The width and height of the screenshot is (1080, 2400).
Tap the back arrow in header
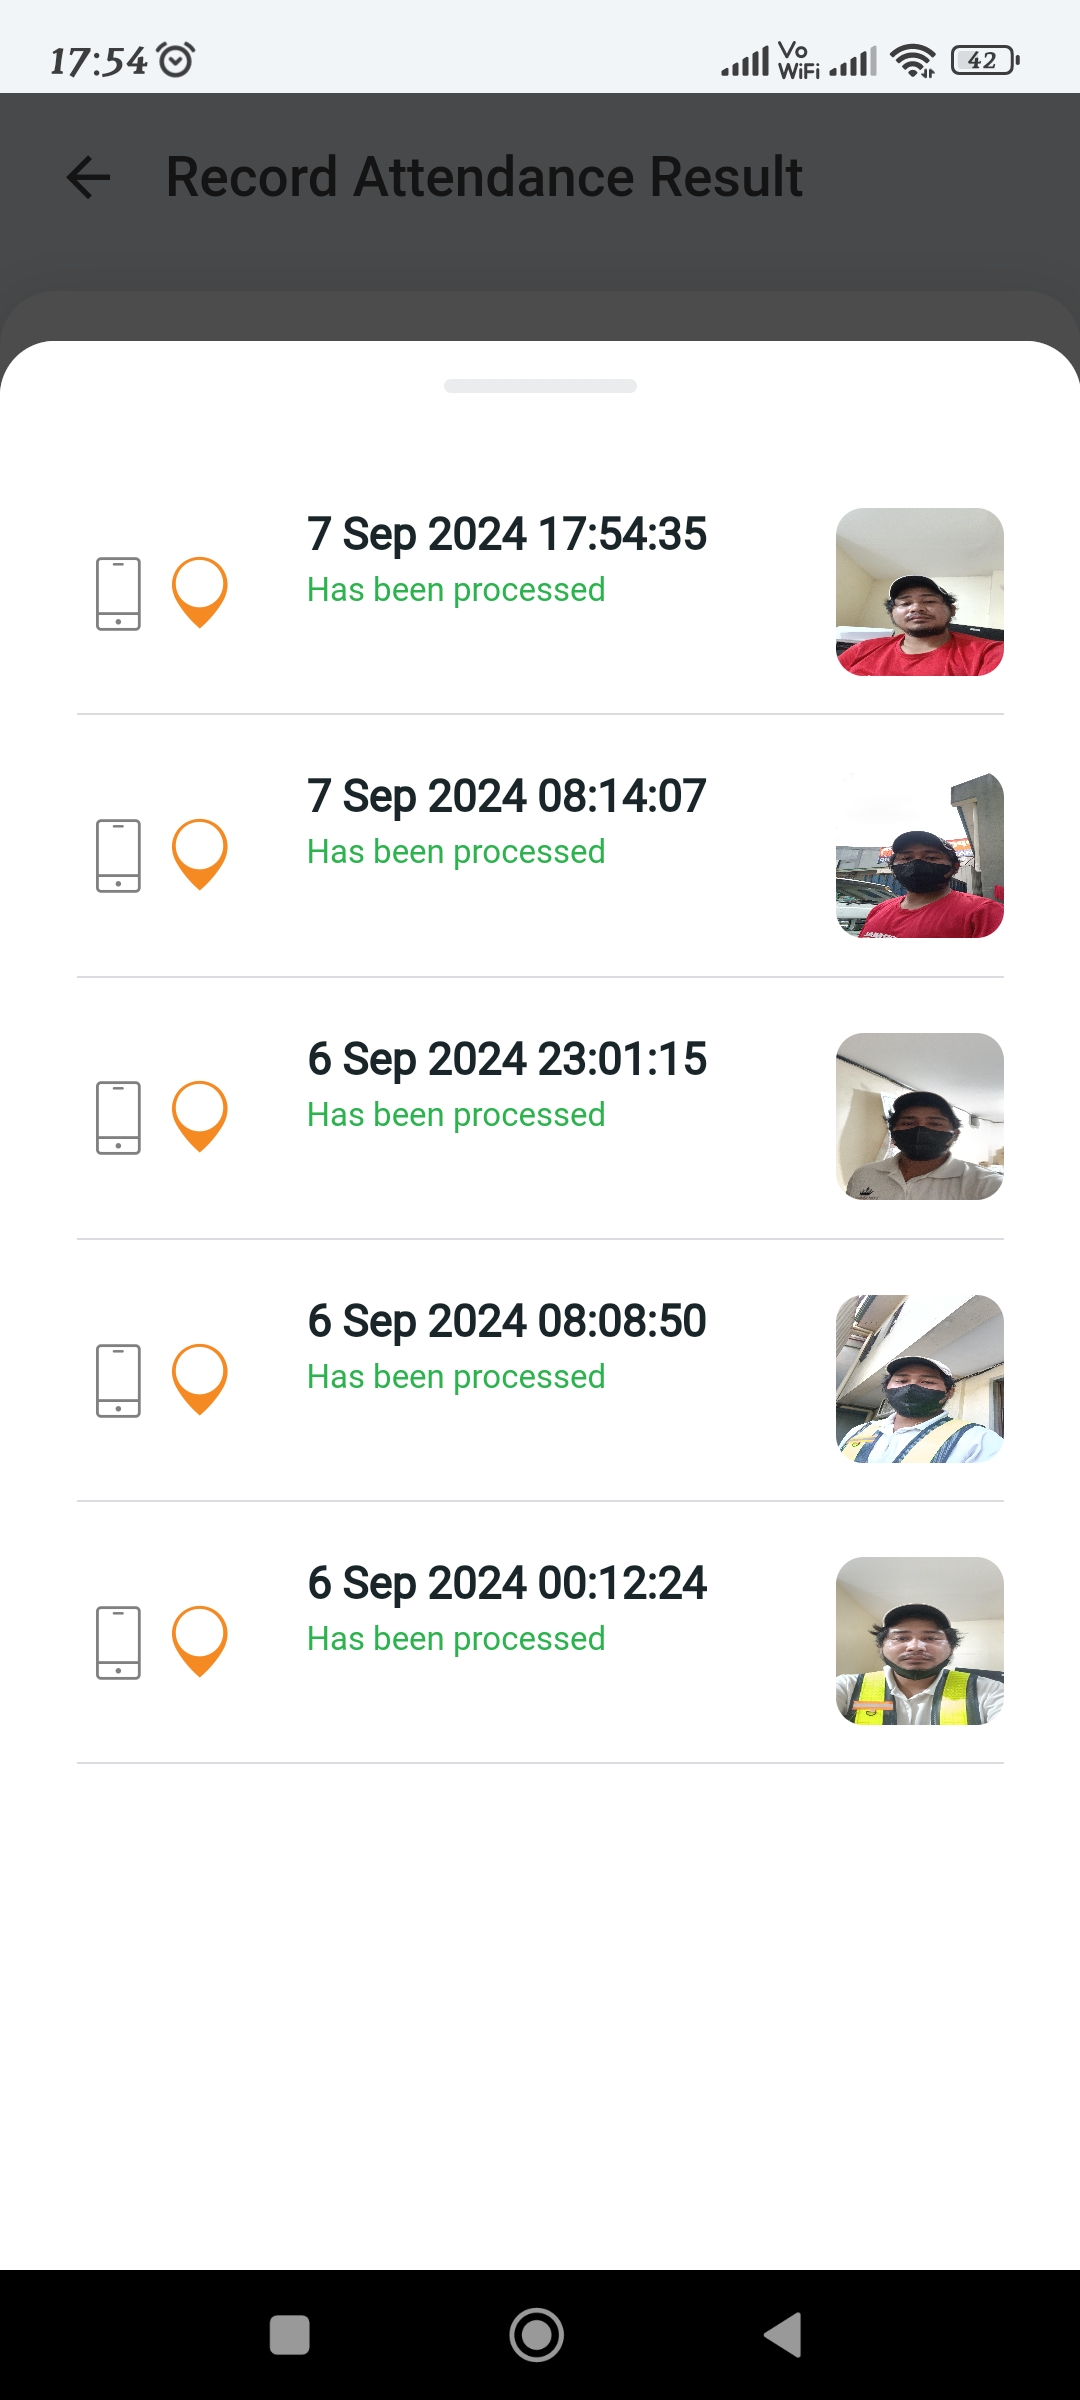[x=88, y=178]
